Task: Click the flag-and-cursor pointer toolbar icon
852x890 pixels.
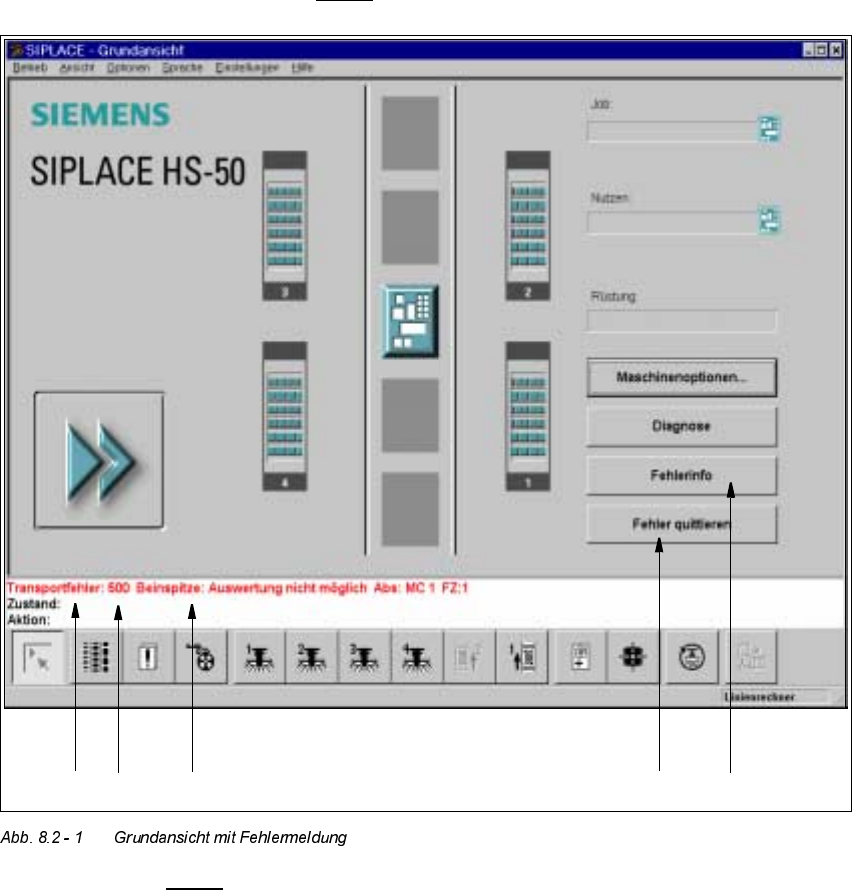Action: coord(38,657)
